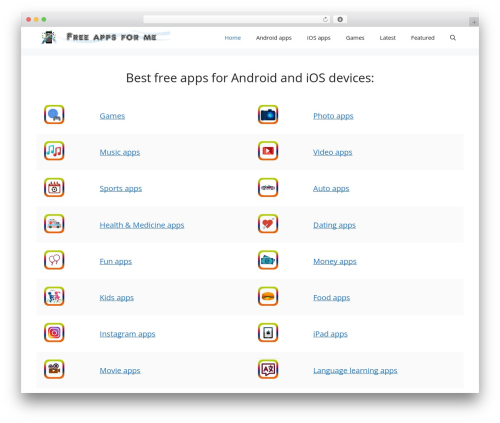The height and width of the screenshot is (423, 500).
Task: Follow the Money apps link
Action: tap(335, 262)
